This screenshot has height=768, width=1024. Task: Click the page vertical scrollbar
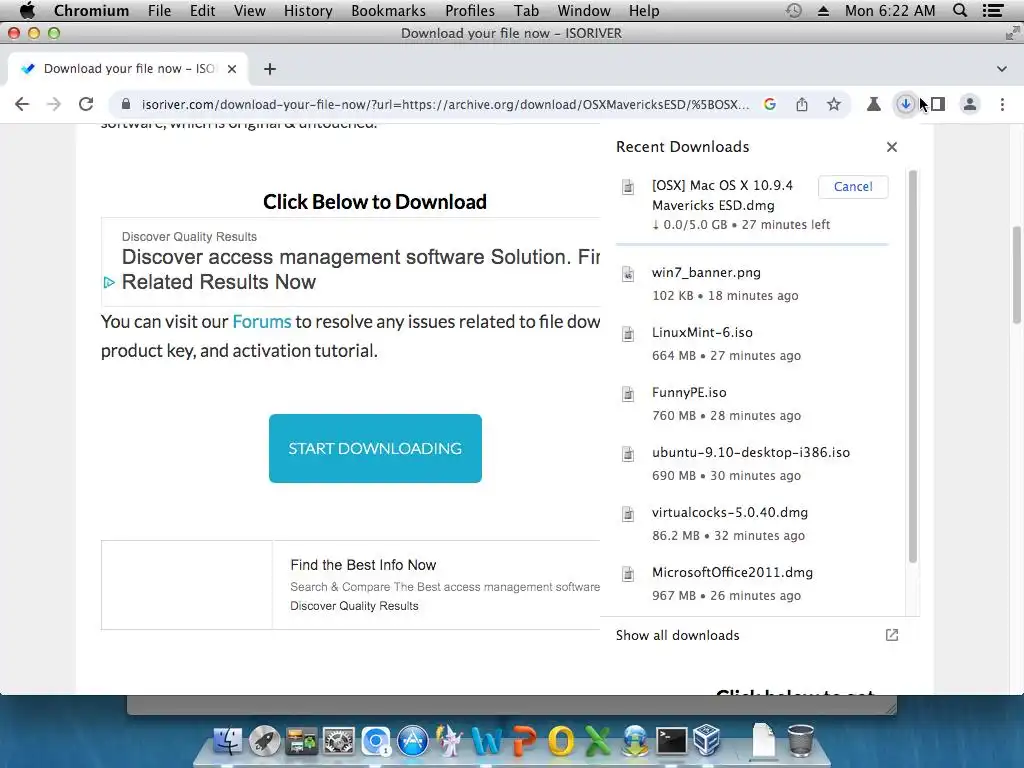pyautogui.click(x=1017, y=274)
